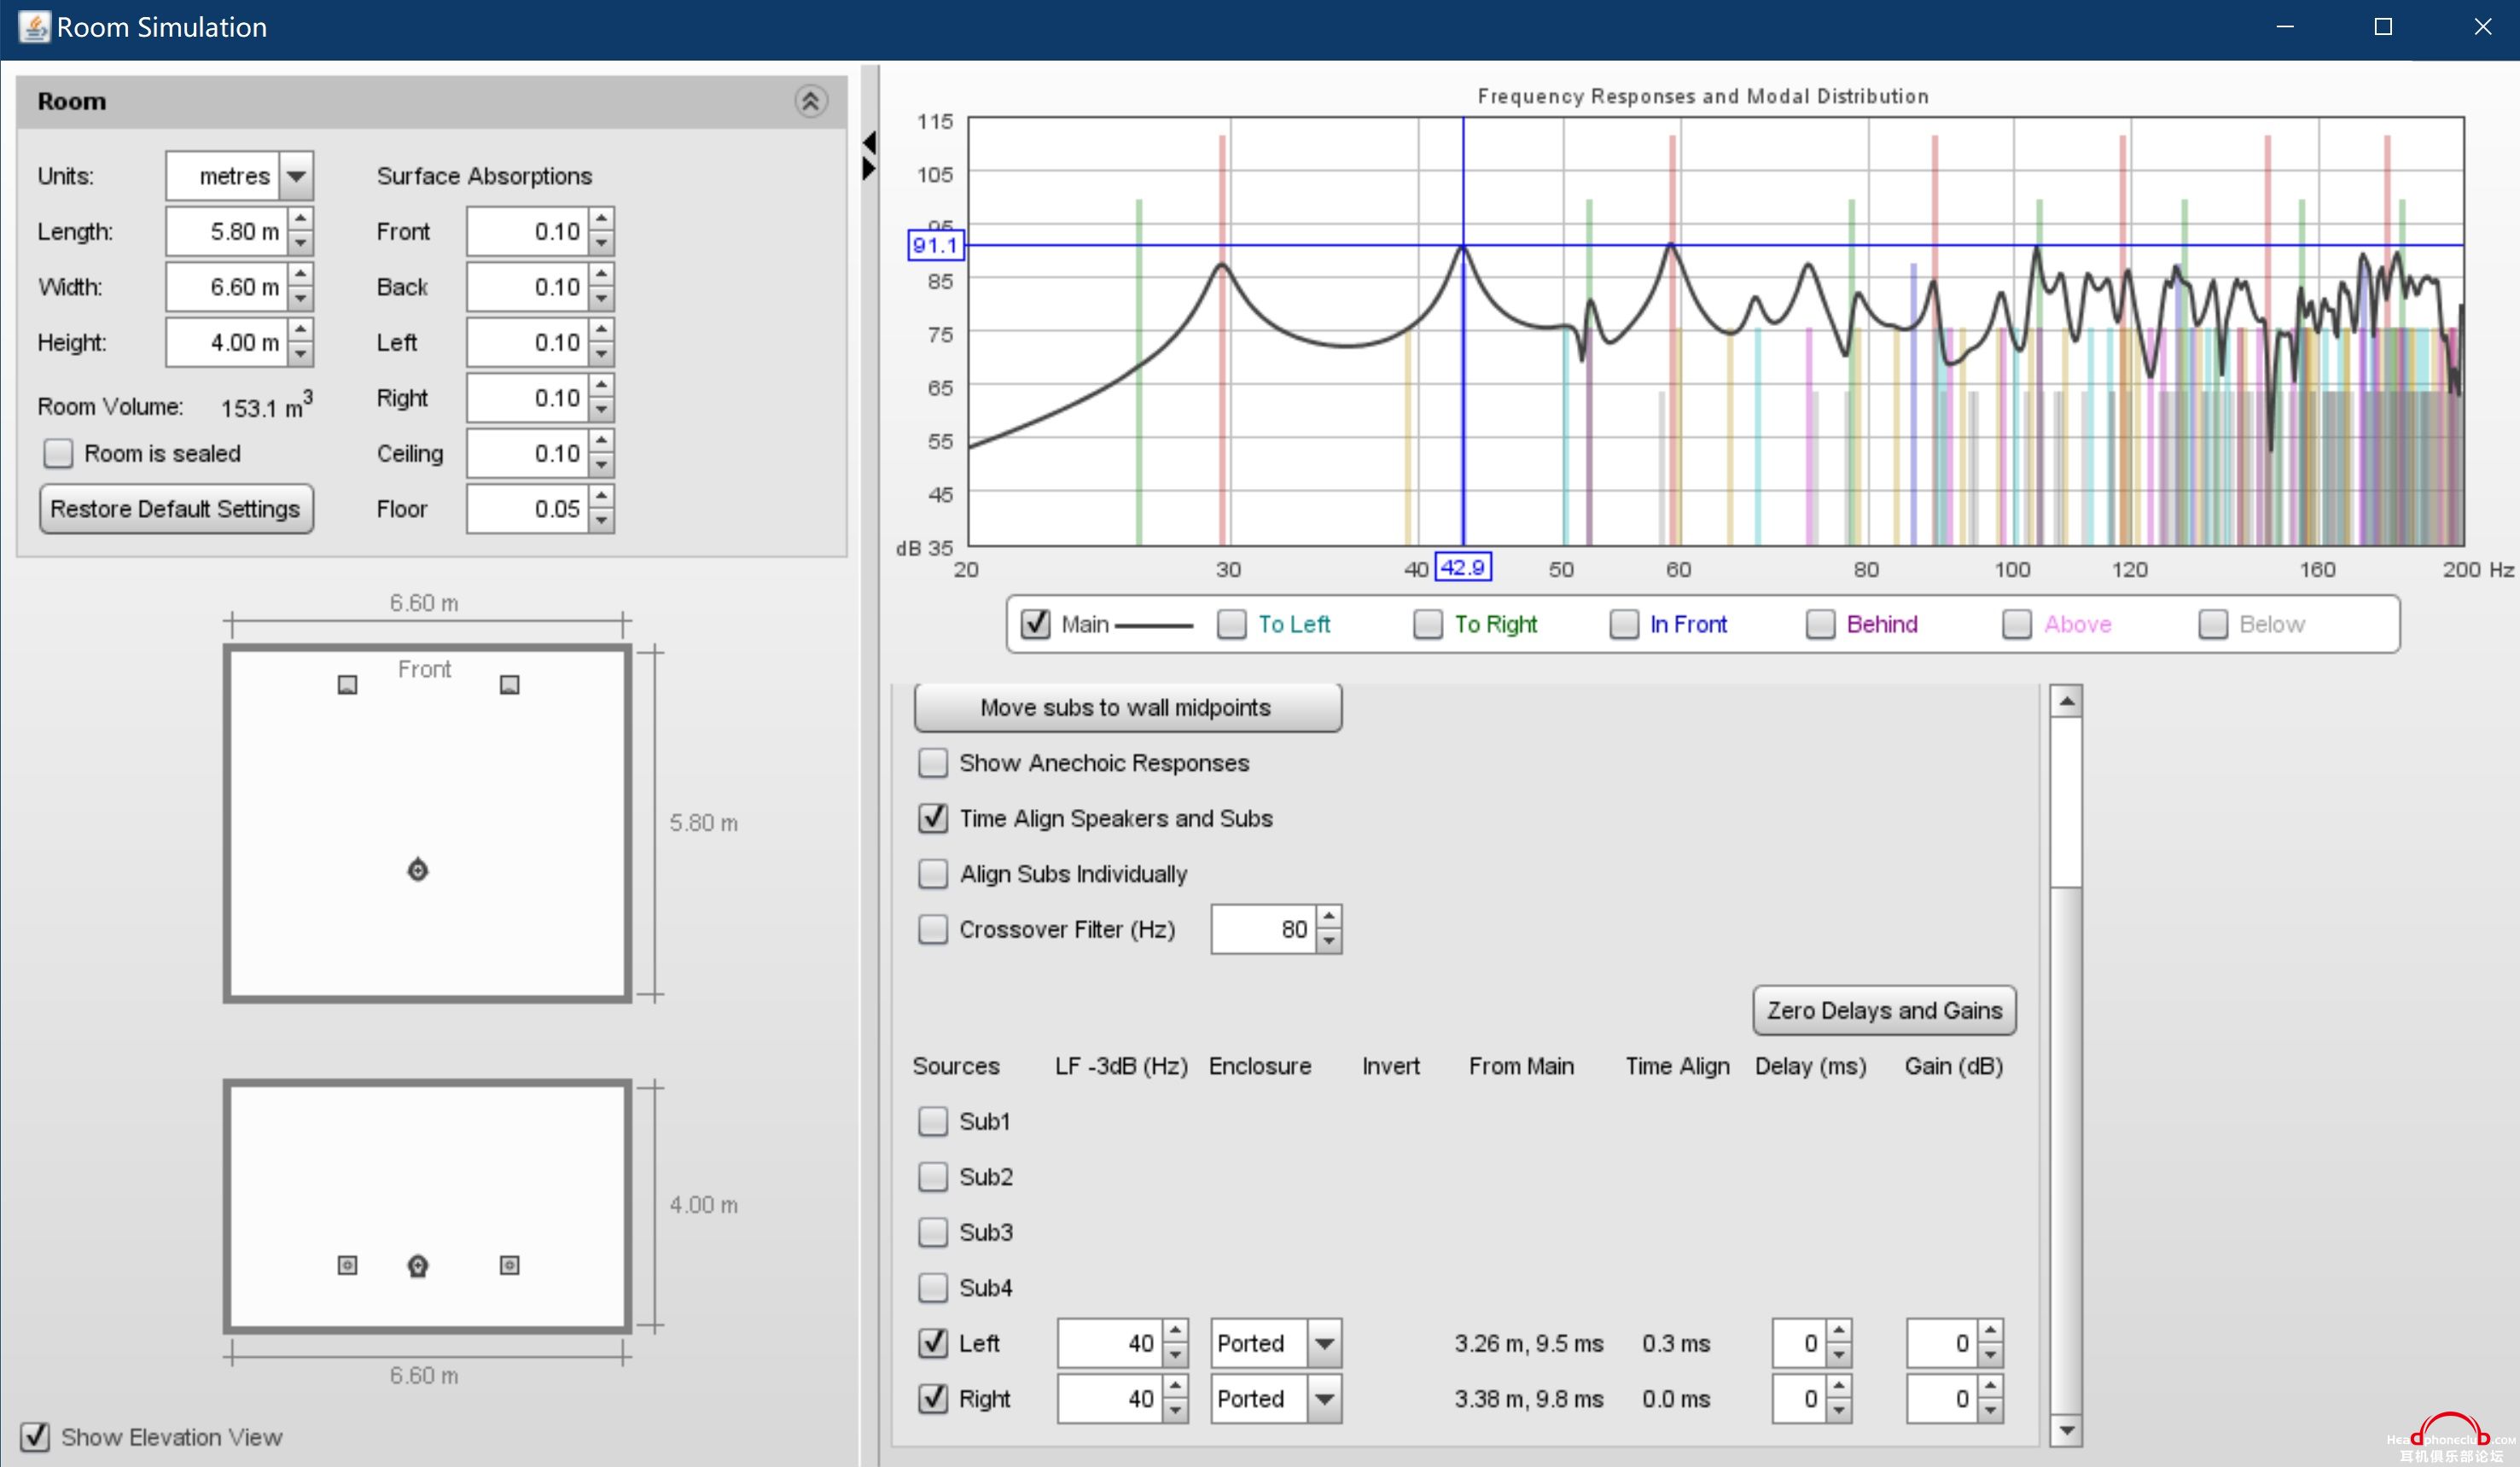Enable Sub4 source
This screenshot has width=2520, height=1467.
pyautogui.click(x=933, y=1287)
